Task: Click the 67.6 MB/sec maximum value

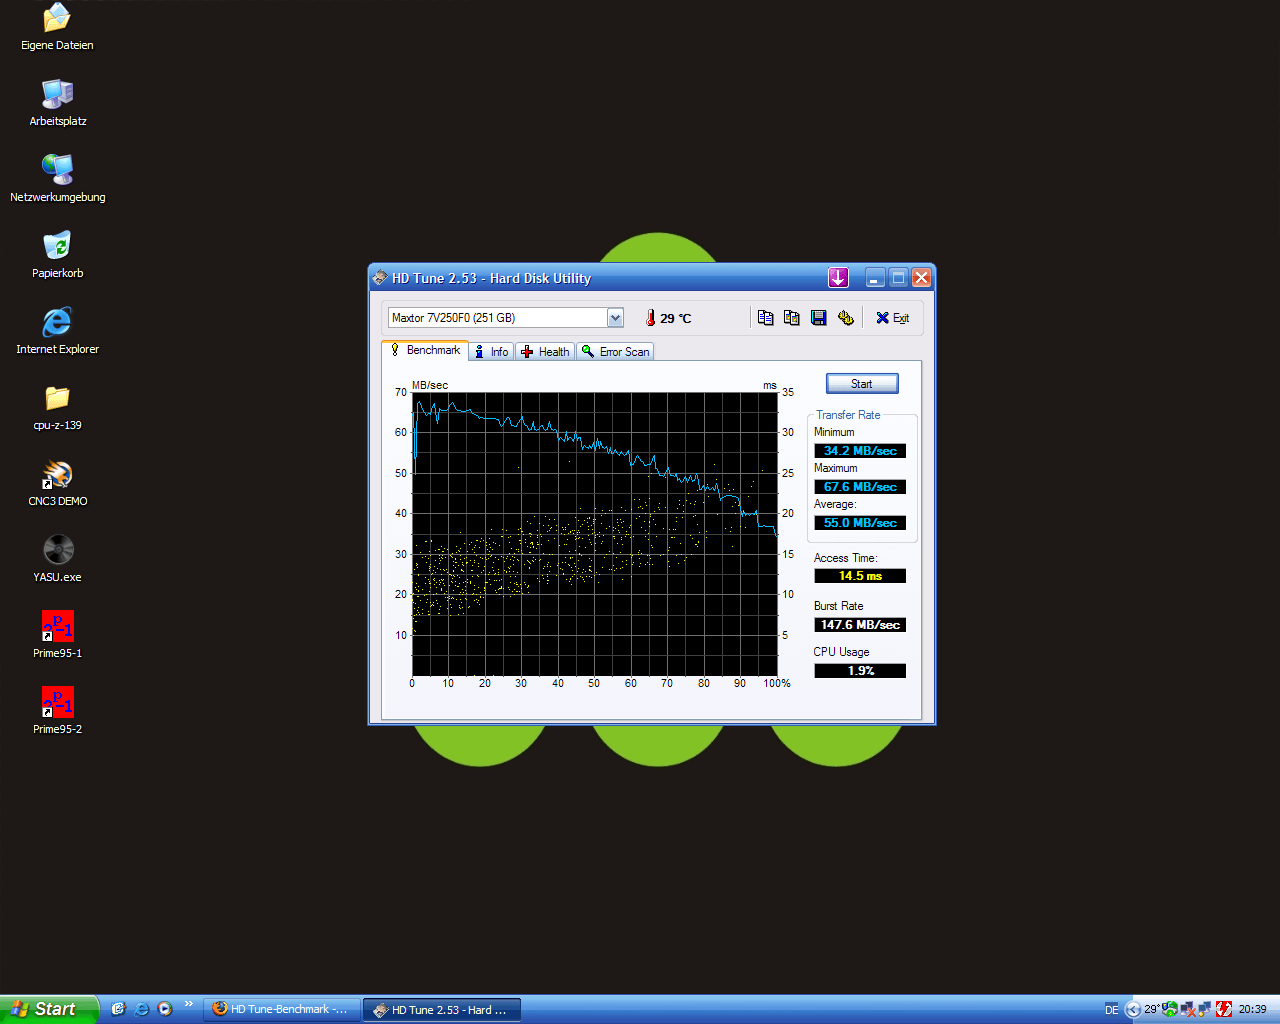Action: [860, 487]
